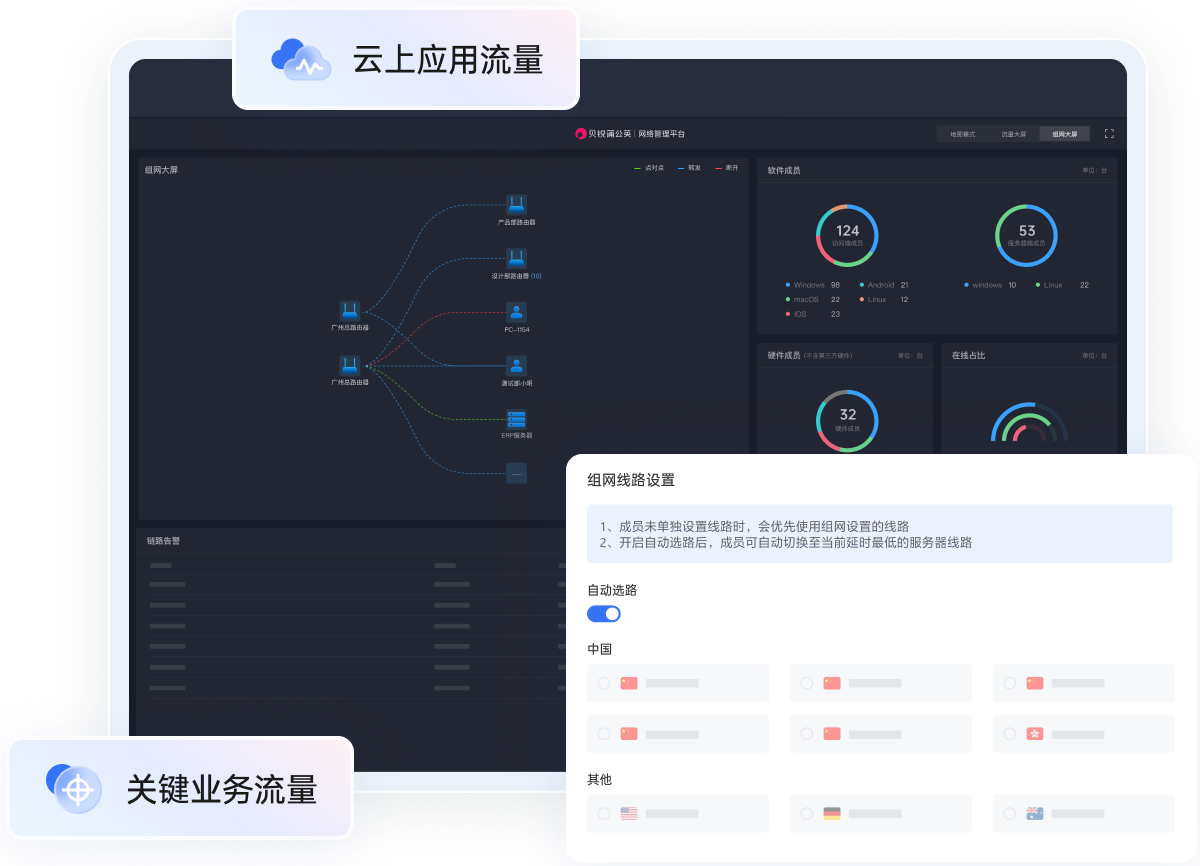1200x866 pixels.
Task: Select the Hong Kong flag line radio button
Action: [x=1010, y=734]
